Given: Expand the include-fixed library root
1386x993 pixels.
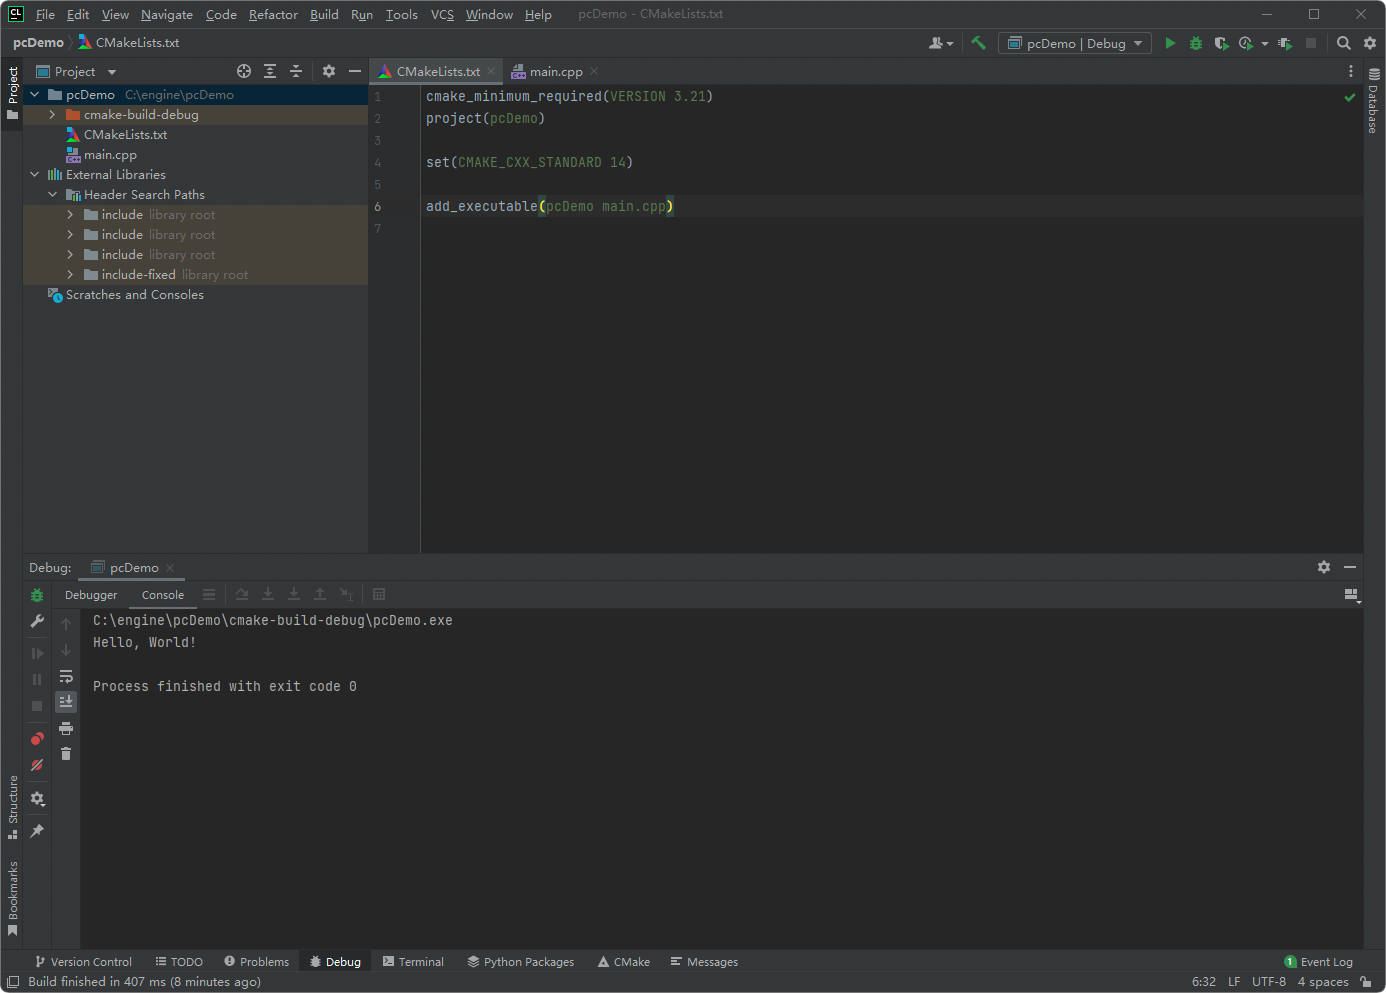Looking at the screenshot, I should tap(70, 275).
